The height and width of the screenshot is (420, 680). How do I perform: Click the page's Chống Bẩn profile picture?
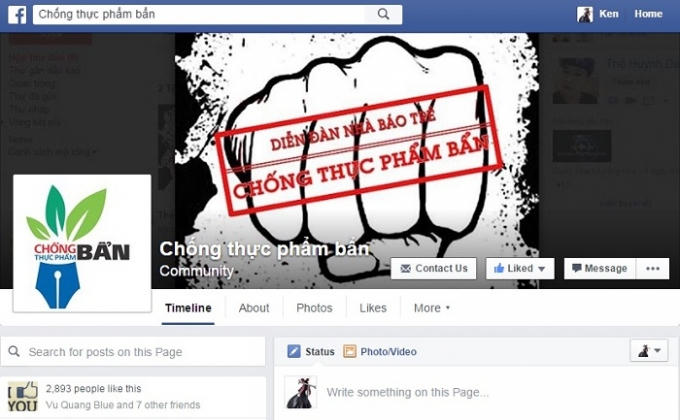(x=82, y=243)
